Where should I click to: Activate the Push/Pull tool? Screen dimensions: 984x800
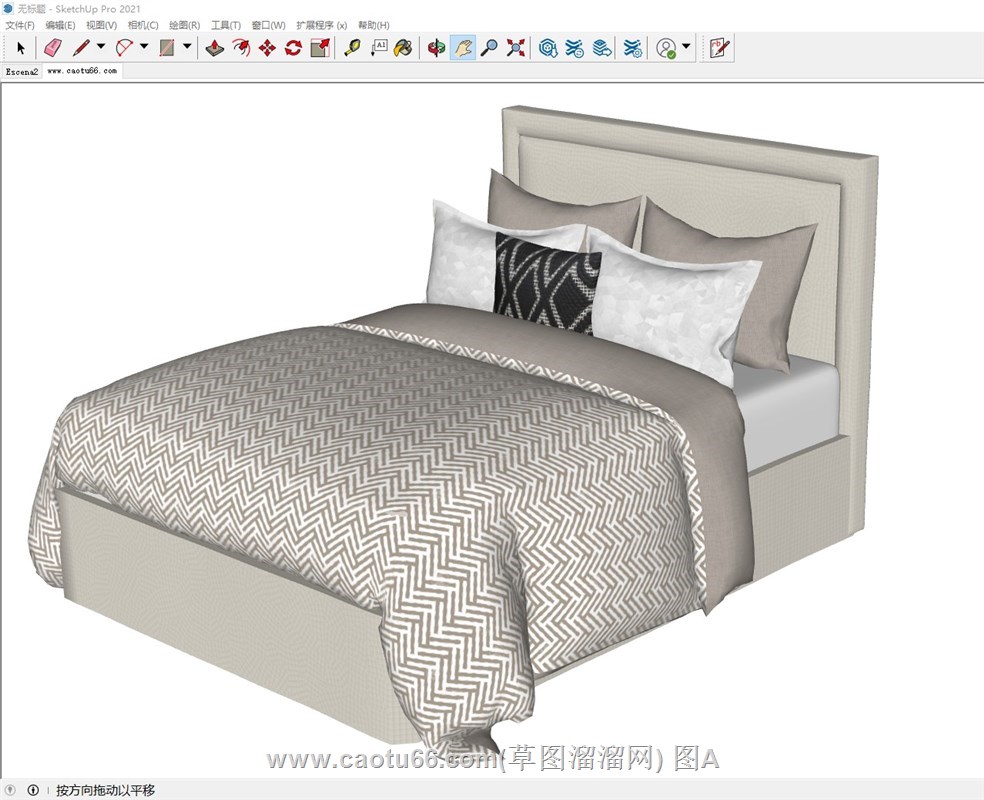[x=215, y=47]
